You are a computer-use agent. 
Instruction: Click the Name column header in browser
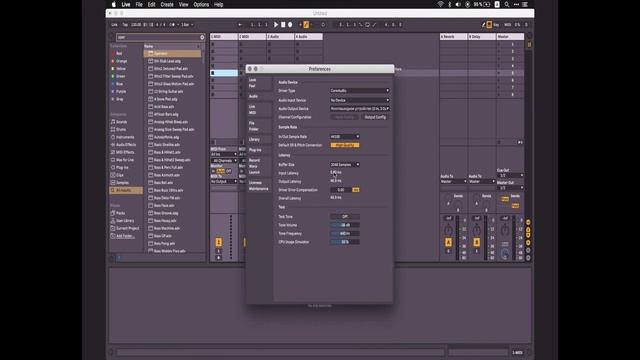click(x=149, y=46)
